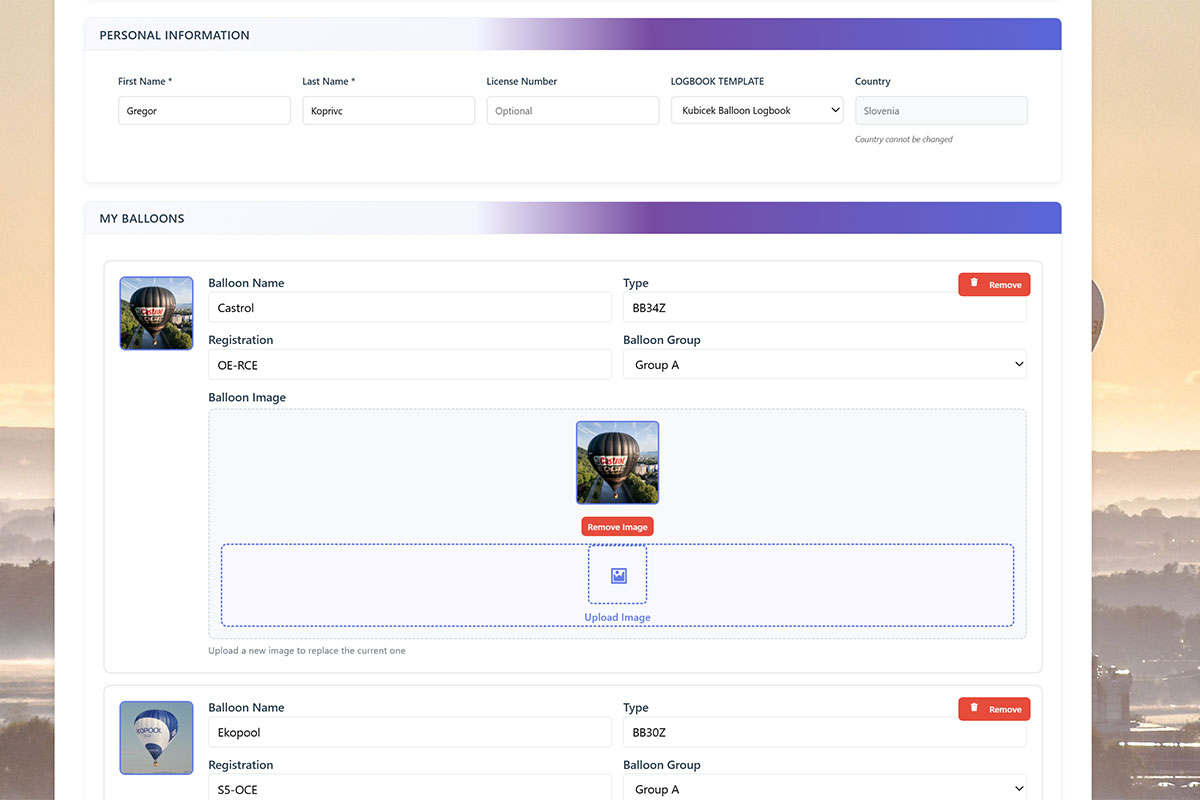This screenshot has width=1200, height=800.
Task: Click the License Number optional field
Action: (572, 111)
